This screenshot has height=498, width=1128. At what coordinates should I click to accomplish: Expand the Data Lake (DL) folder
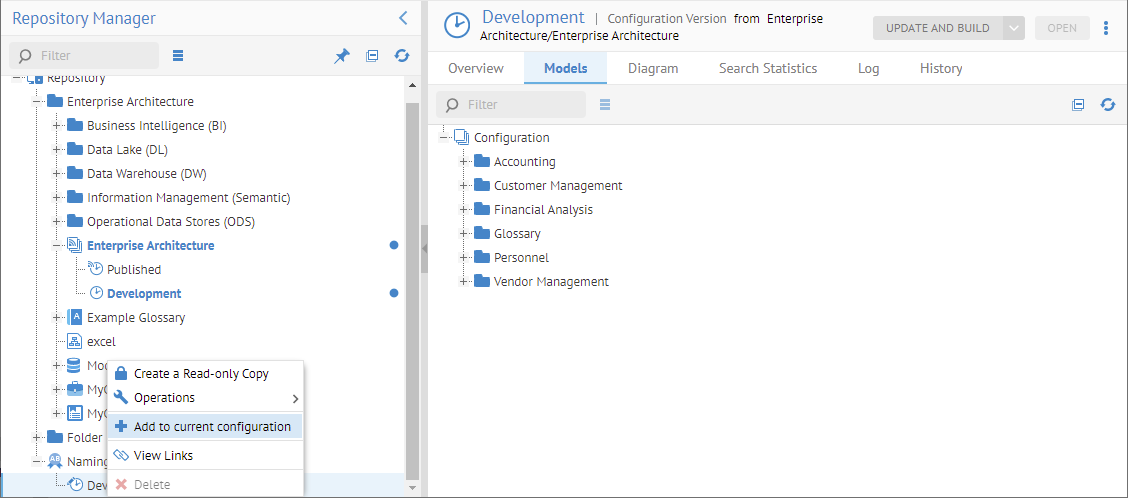pos(57,150)
